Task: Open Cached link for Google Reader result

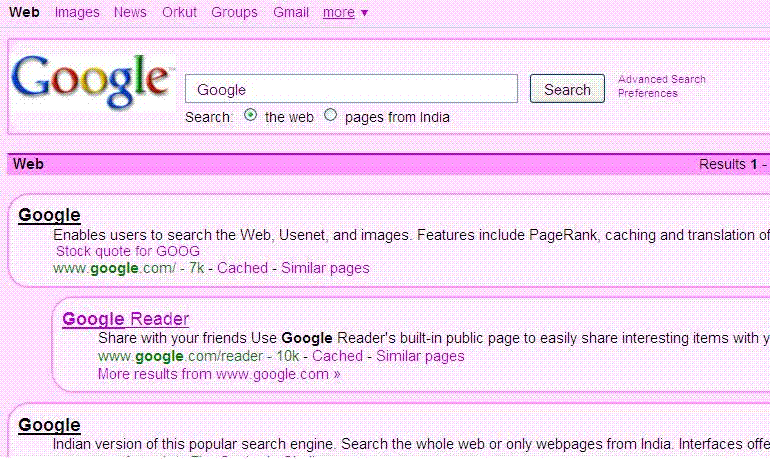Action: point(337,356)
